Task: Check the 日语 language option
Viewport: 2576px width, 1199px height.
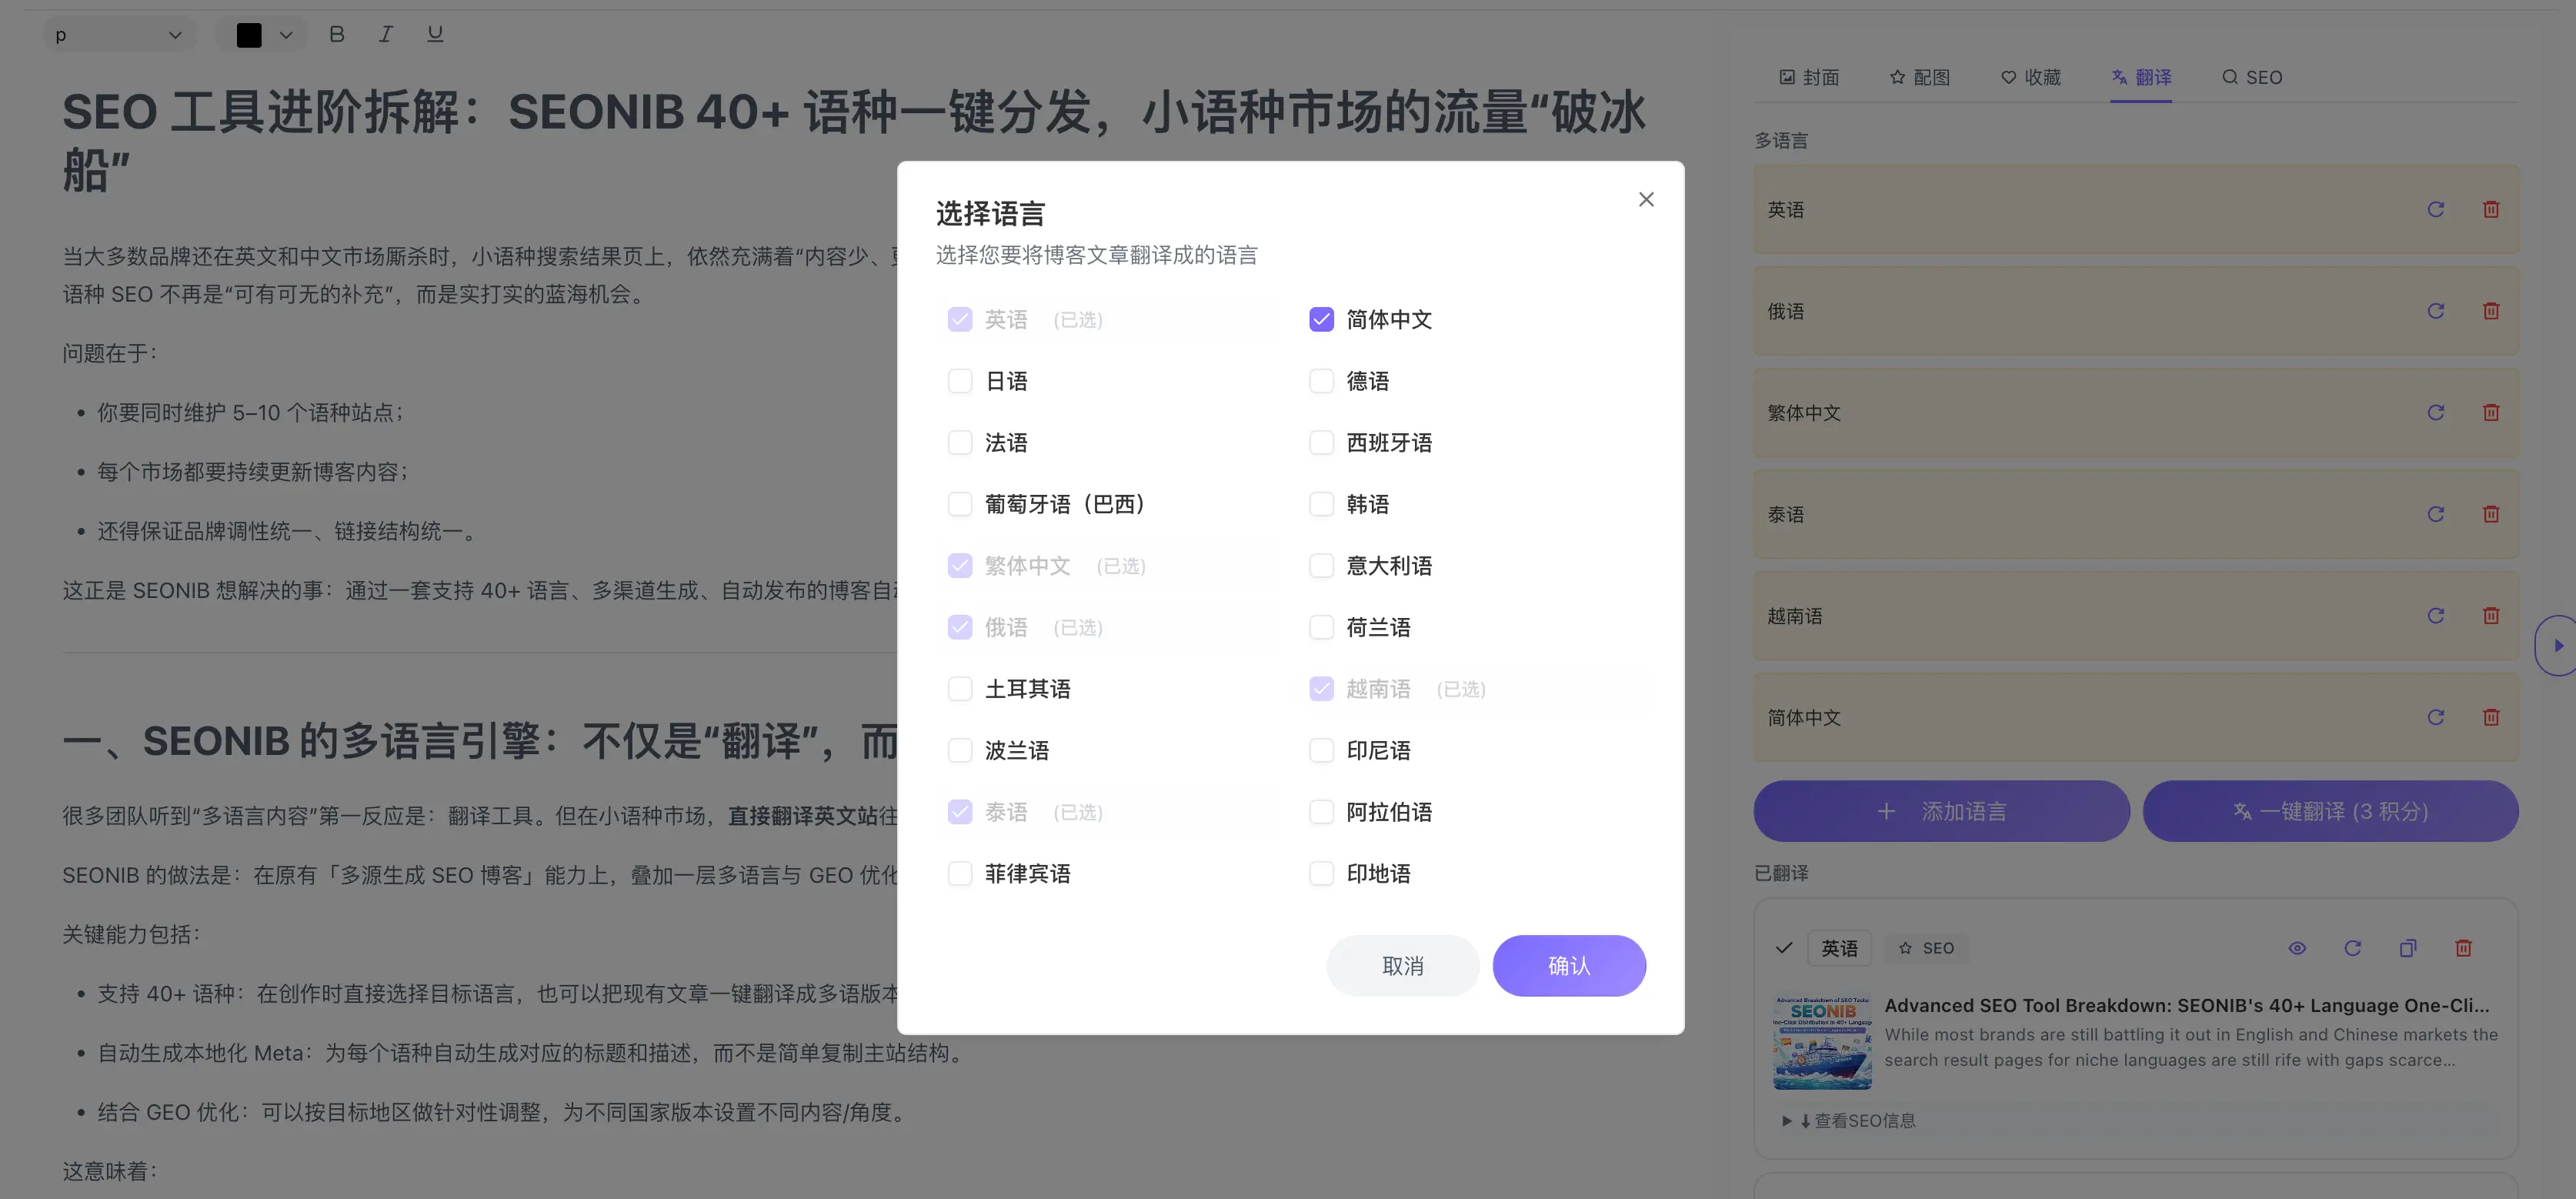Action: (960, 381)
